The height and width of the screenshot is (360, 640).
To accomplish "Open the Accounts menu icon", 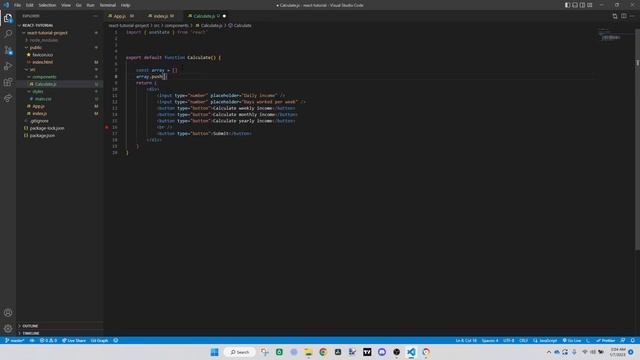I will click(x=8, y=313).
